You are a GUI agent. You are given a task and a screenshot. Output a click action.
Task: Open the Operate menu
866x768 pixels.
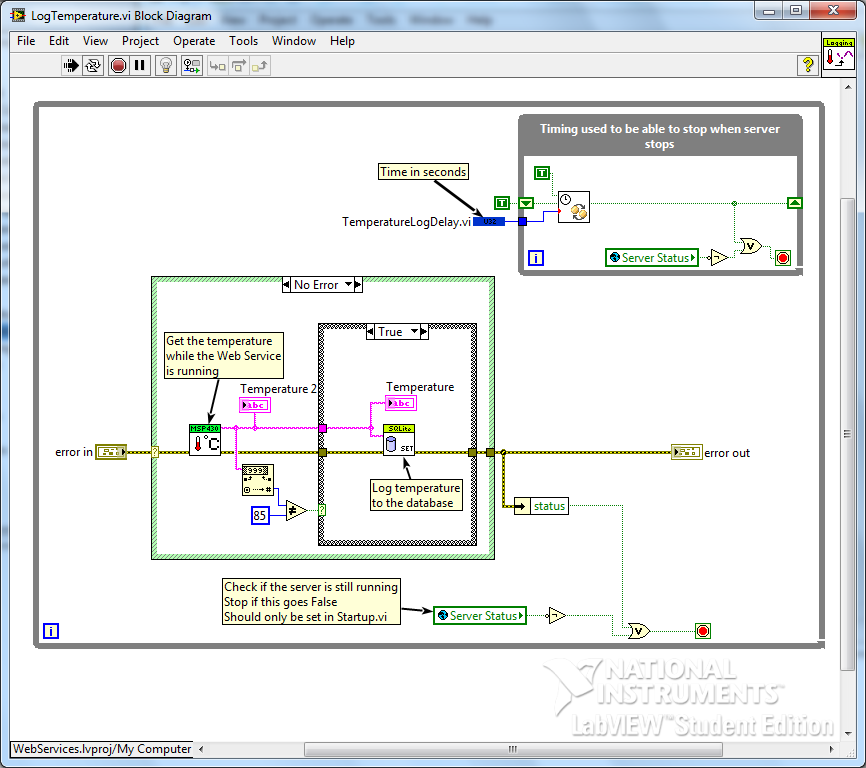194,41
